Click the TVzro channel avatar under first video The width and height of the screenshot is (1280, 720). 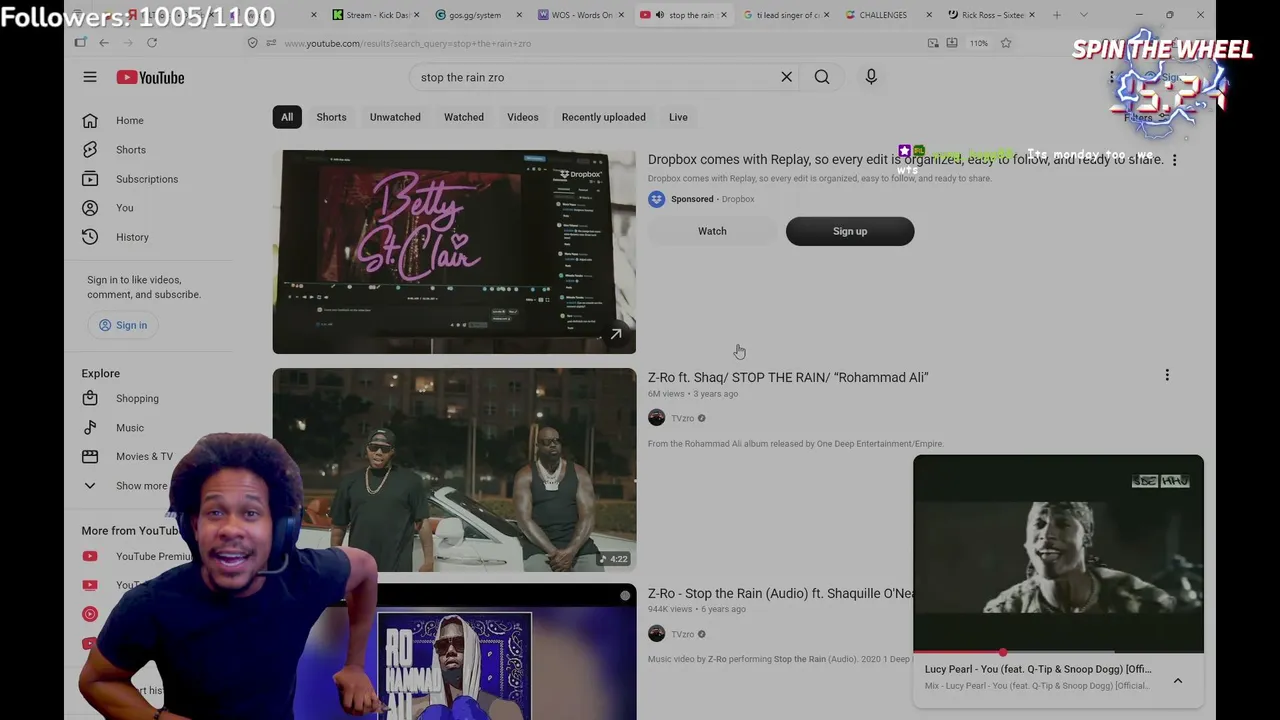(656, 418)
